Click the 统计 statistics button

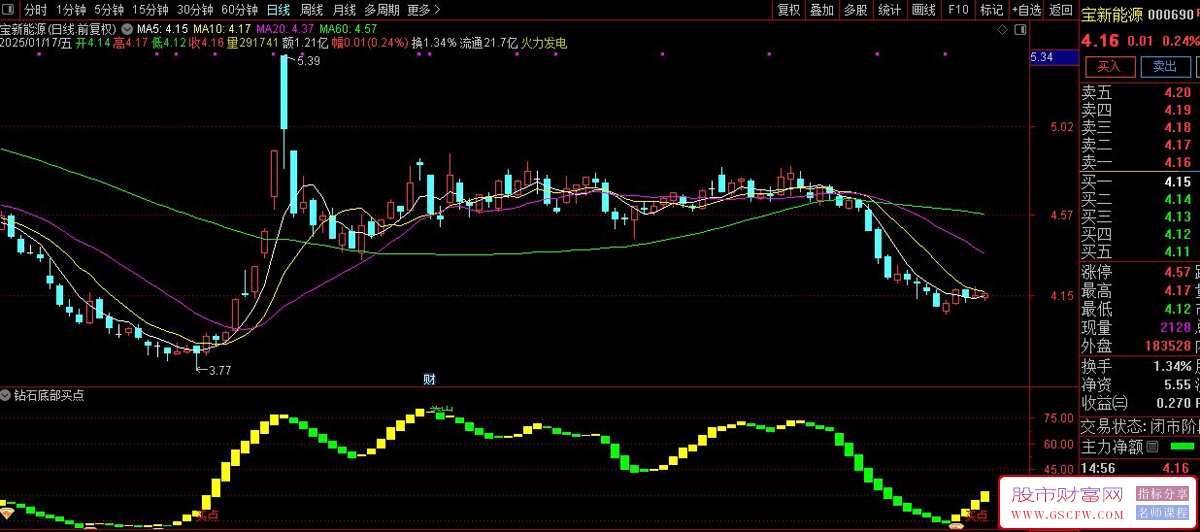[889, 9]
